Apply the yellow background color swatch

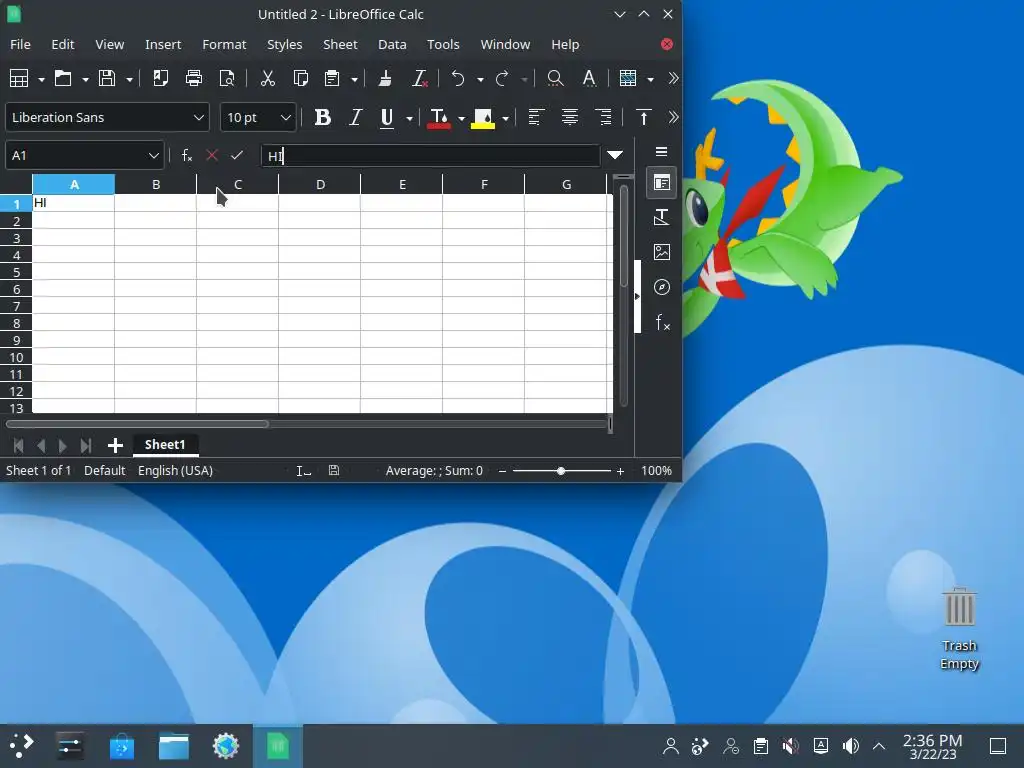[x=483, y=118]
